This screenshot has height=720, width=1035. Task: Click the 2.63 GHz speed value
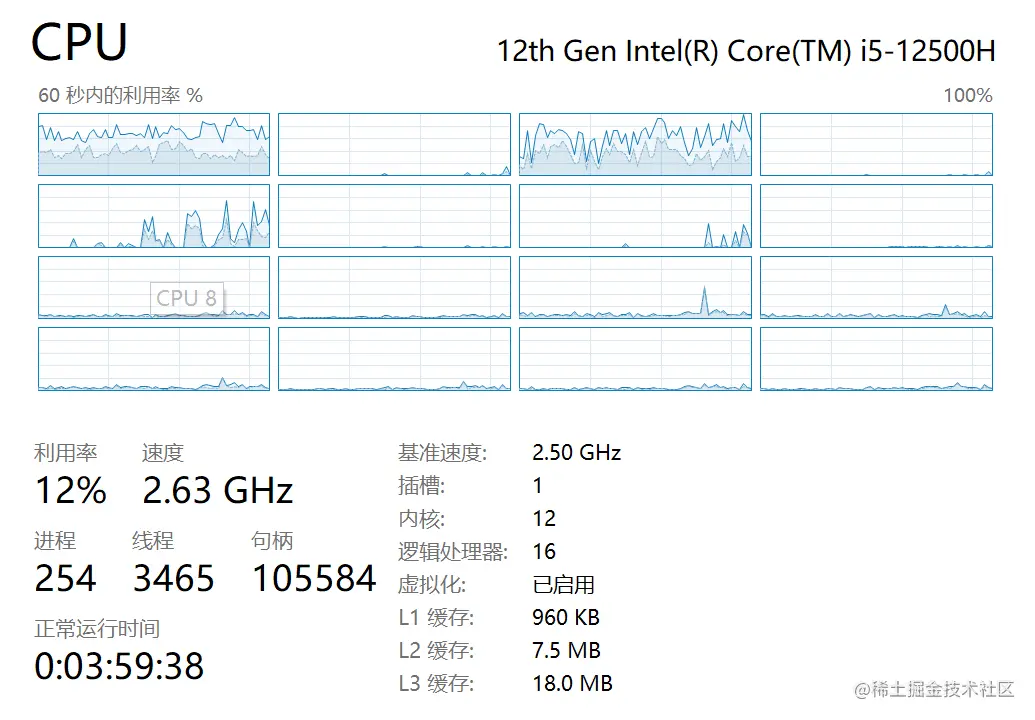click(217, 491)
